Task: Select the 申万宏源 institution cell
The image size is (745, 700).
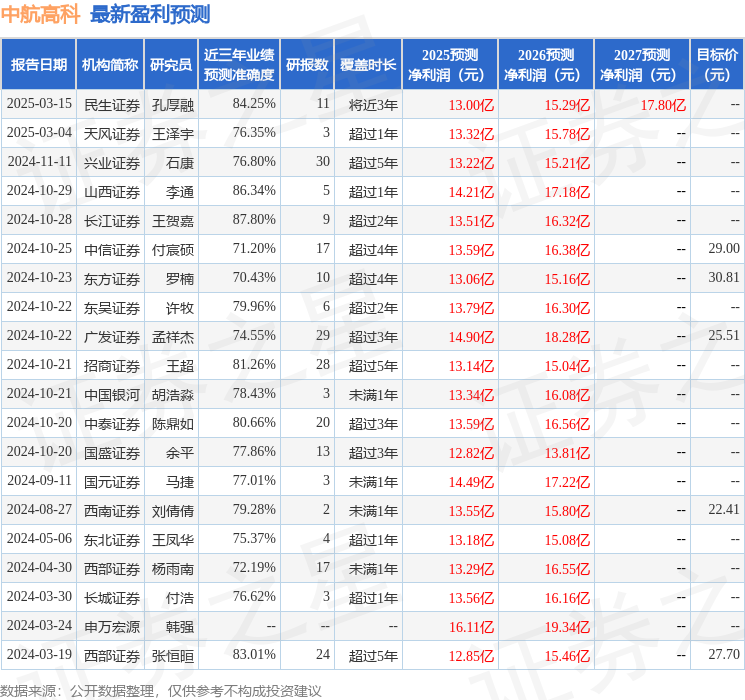Action: click(x=112, y=627)
